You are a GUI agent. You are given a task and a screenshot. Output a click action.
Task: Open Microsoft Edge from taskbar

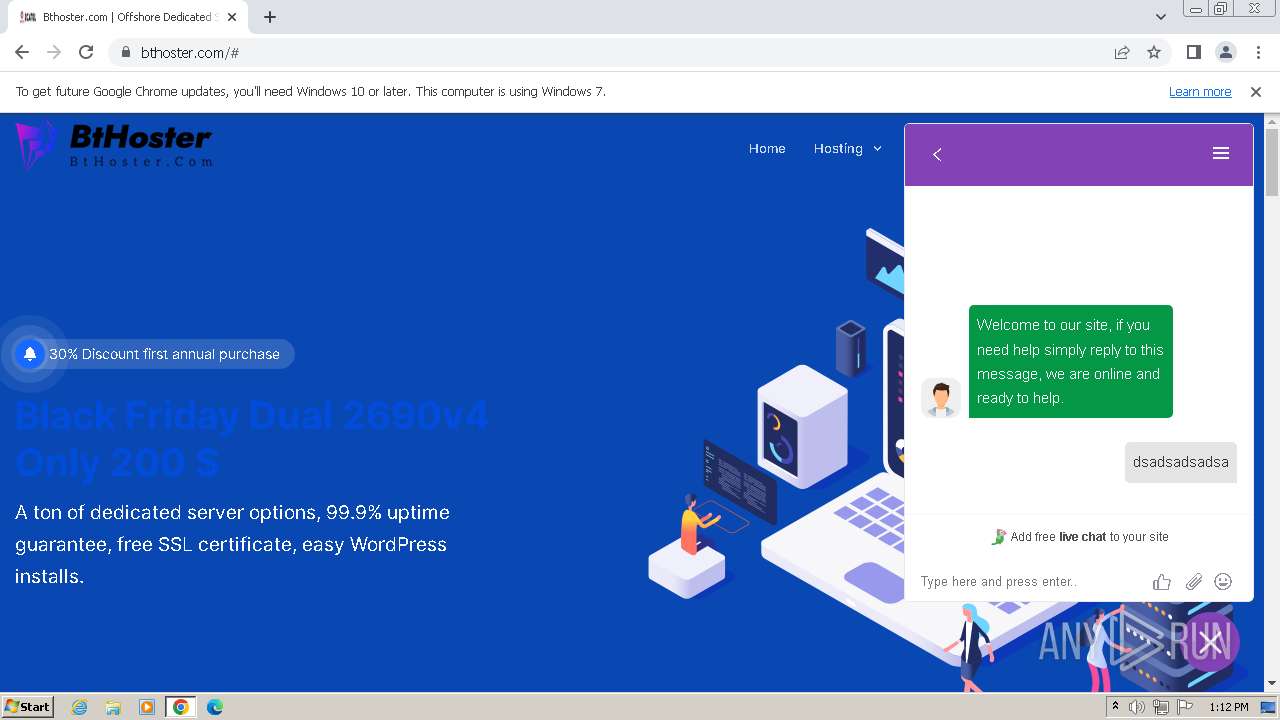pyautogui.click(x=214, y=707)
